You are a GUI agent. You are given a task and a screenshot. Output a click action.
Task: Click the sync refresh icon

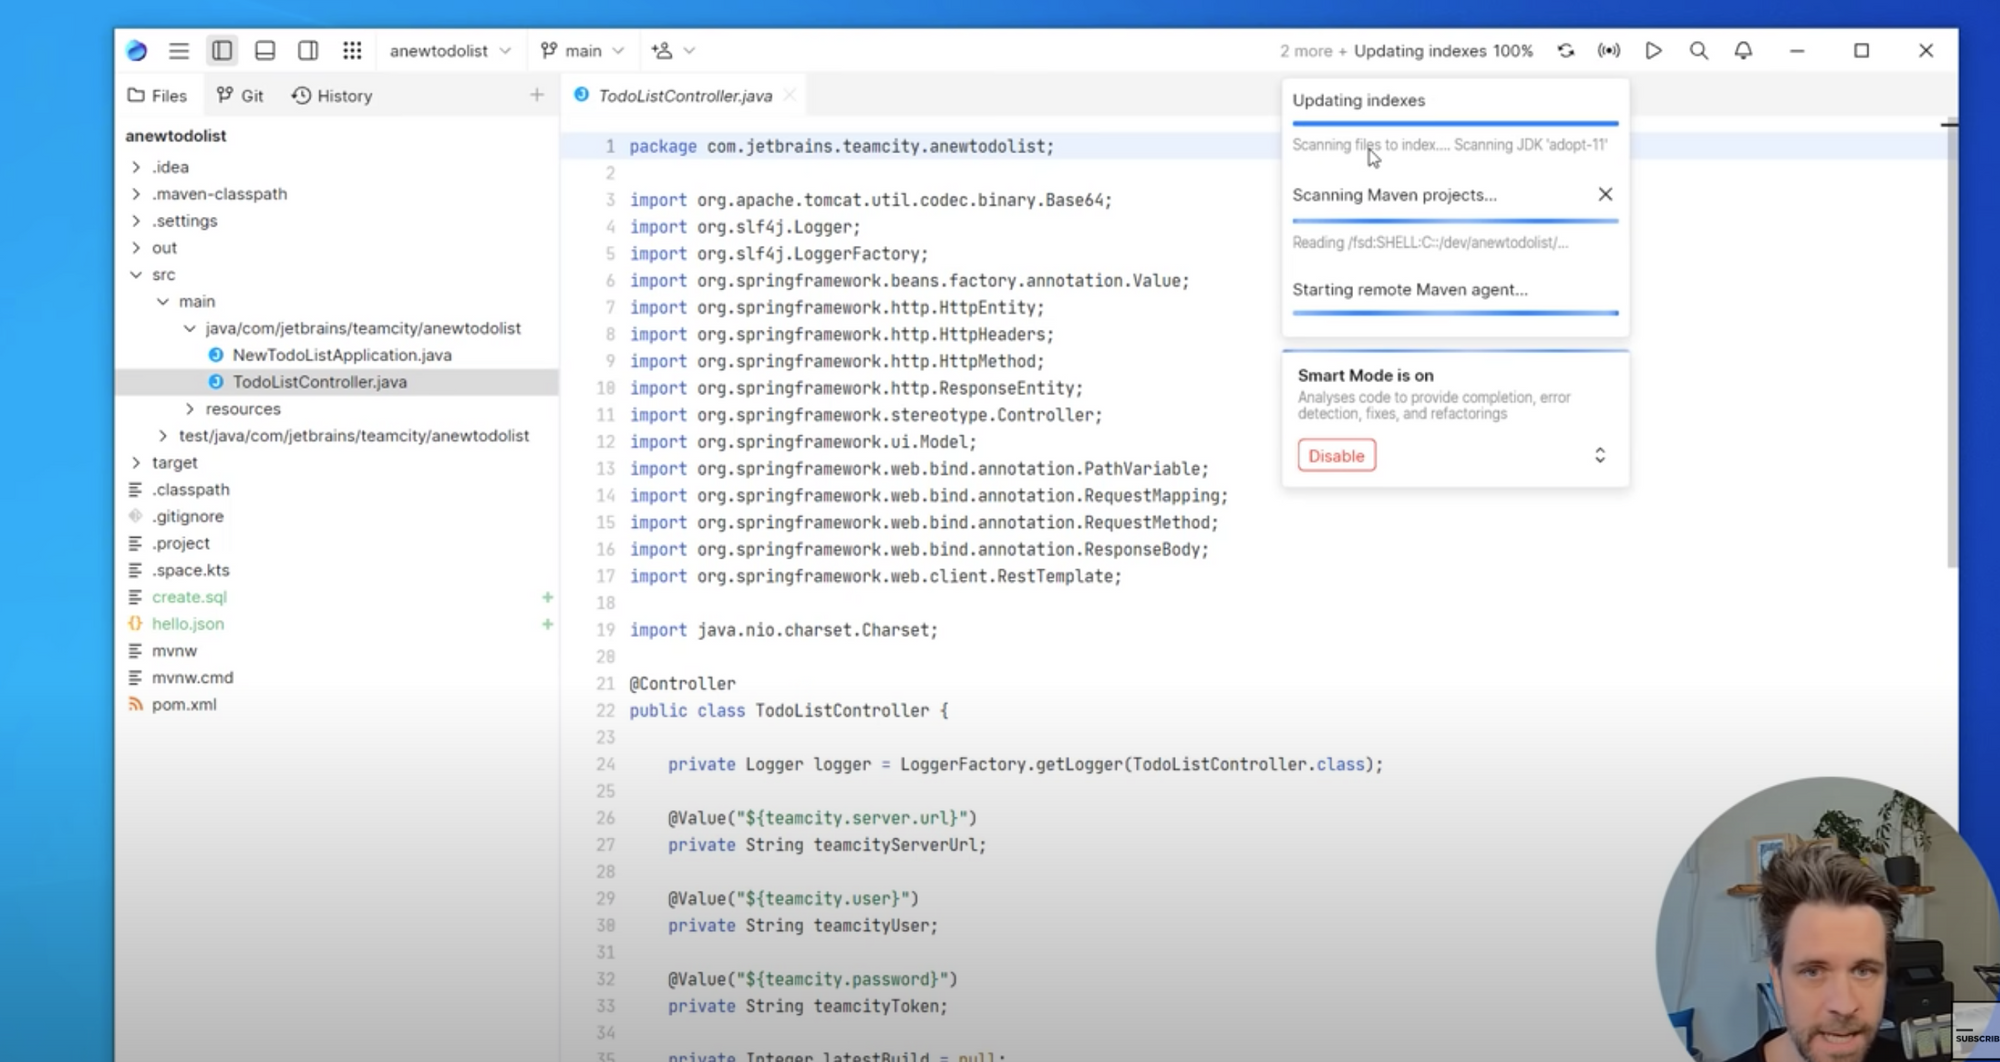tap(1566, 50)
